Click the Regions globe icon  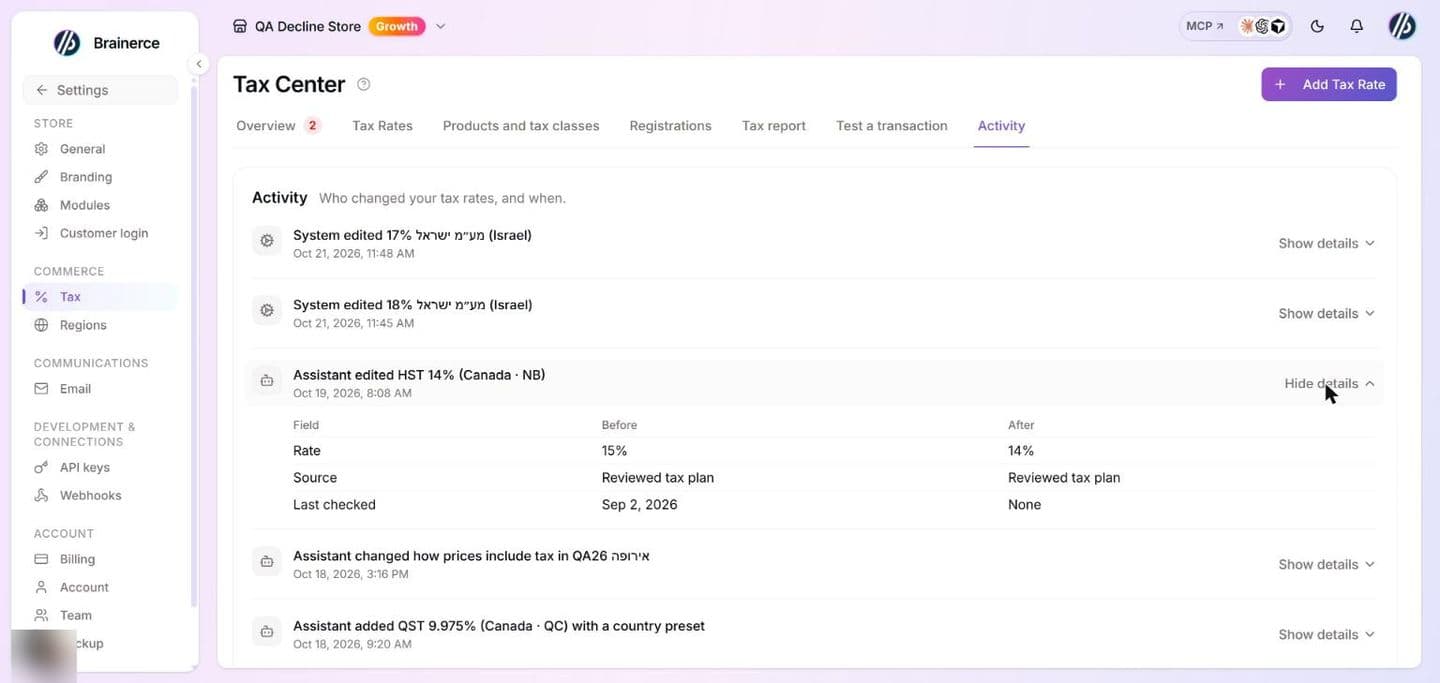pyautogui.click(x=41, y=325)
